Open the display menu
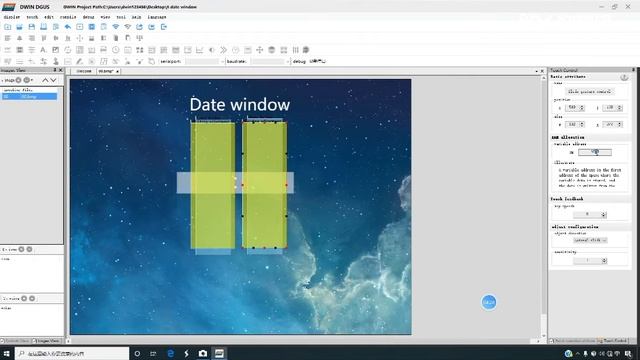This screenshot has width=640, height=360. [x=11, y=17]
